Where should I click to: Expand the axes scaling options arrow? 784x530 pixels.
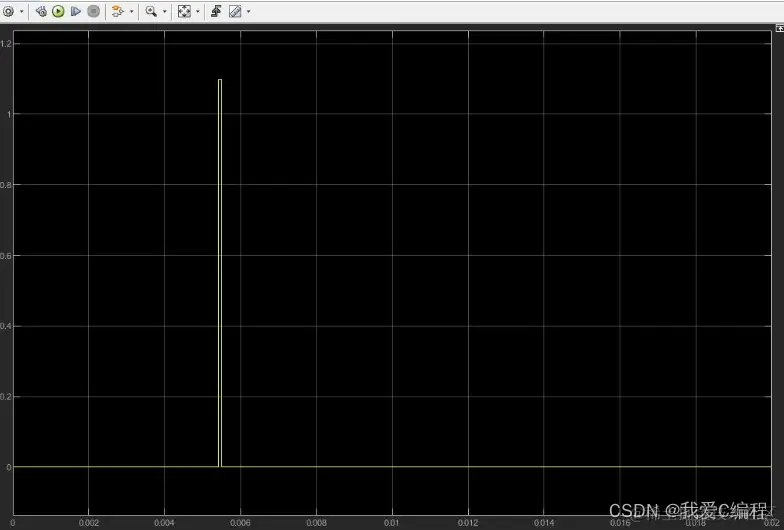(x=198, y=12)
